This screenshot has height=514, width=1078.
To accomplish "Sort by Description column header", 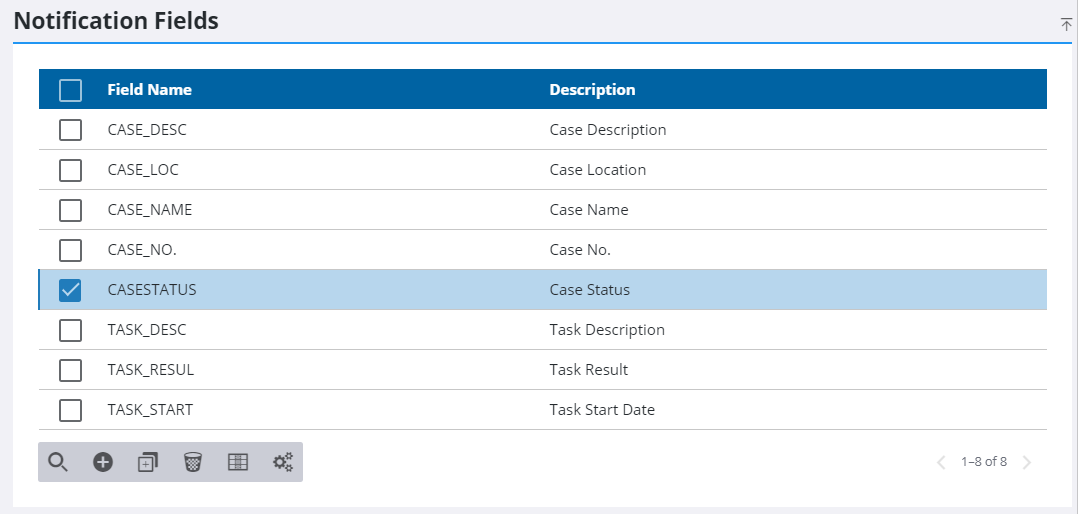I will pyautogui.click(x=592, y=90).
